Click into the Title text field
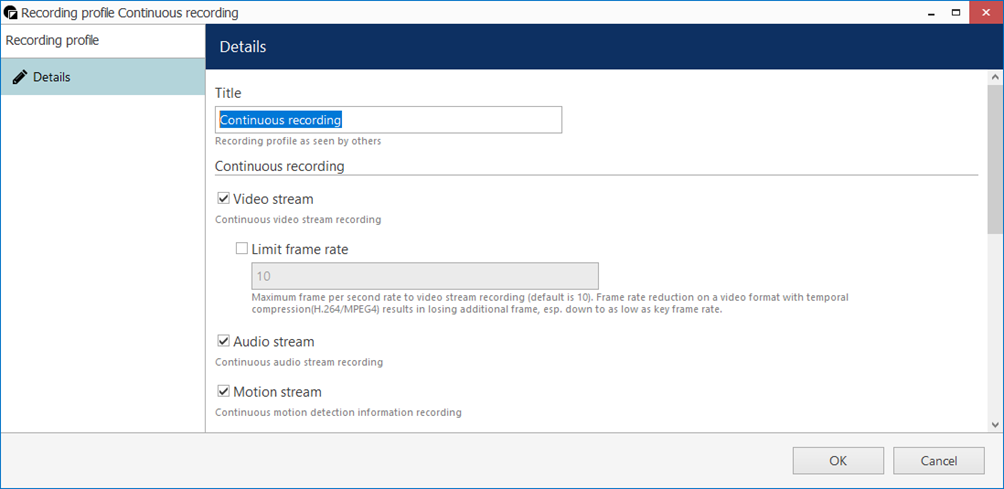1004x489 pixels. [x=388, y=120]
